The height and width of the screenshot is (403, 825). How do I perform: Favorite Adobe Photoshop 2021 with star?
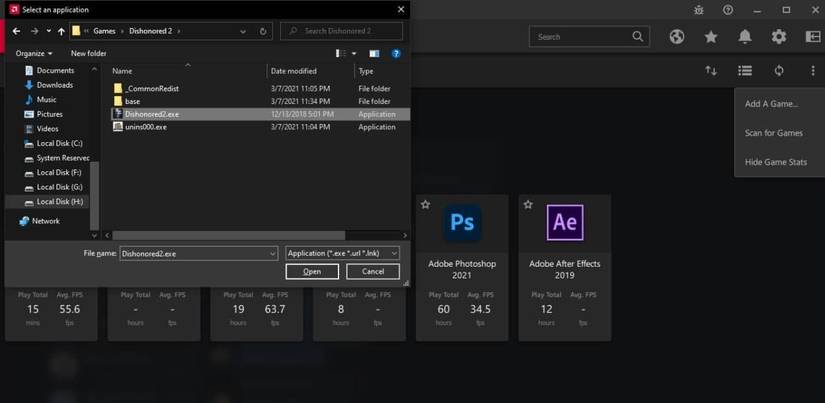tap(426, 205)
